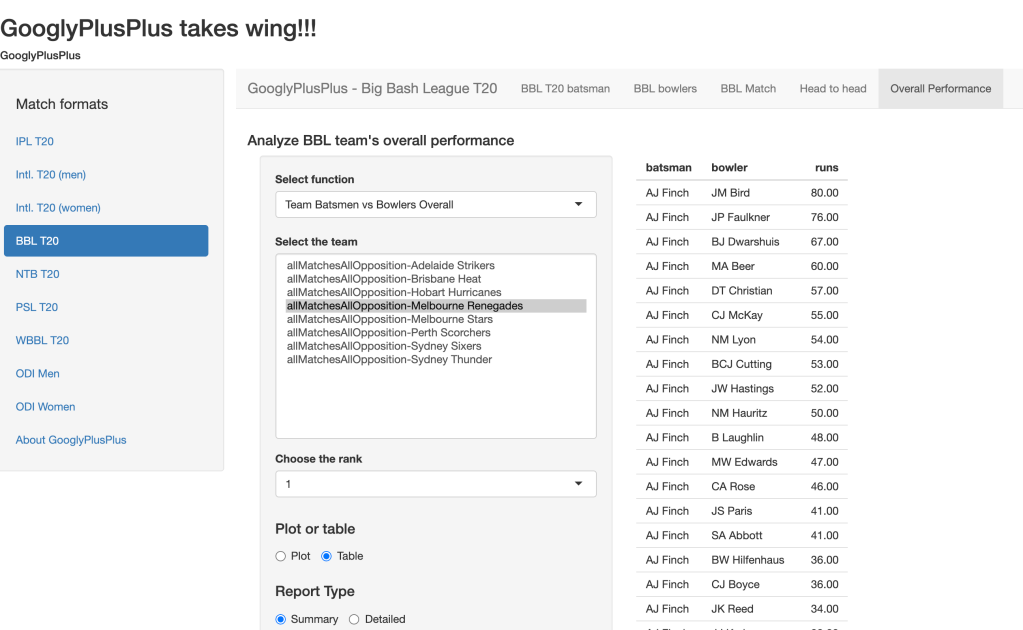Go to the BBL Match tab
The height and width of the screenshot is (630, 1023).
(x=748, y=88)
